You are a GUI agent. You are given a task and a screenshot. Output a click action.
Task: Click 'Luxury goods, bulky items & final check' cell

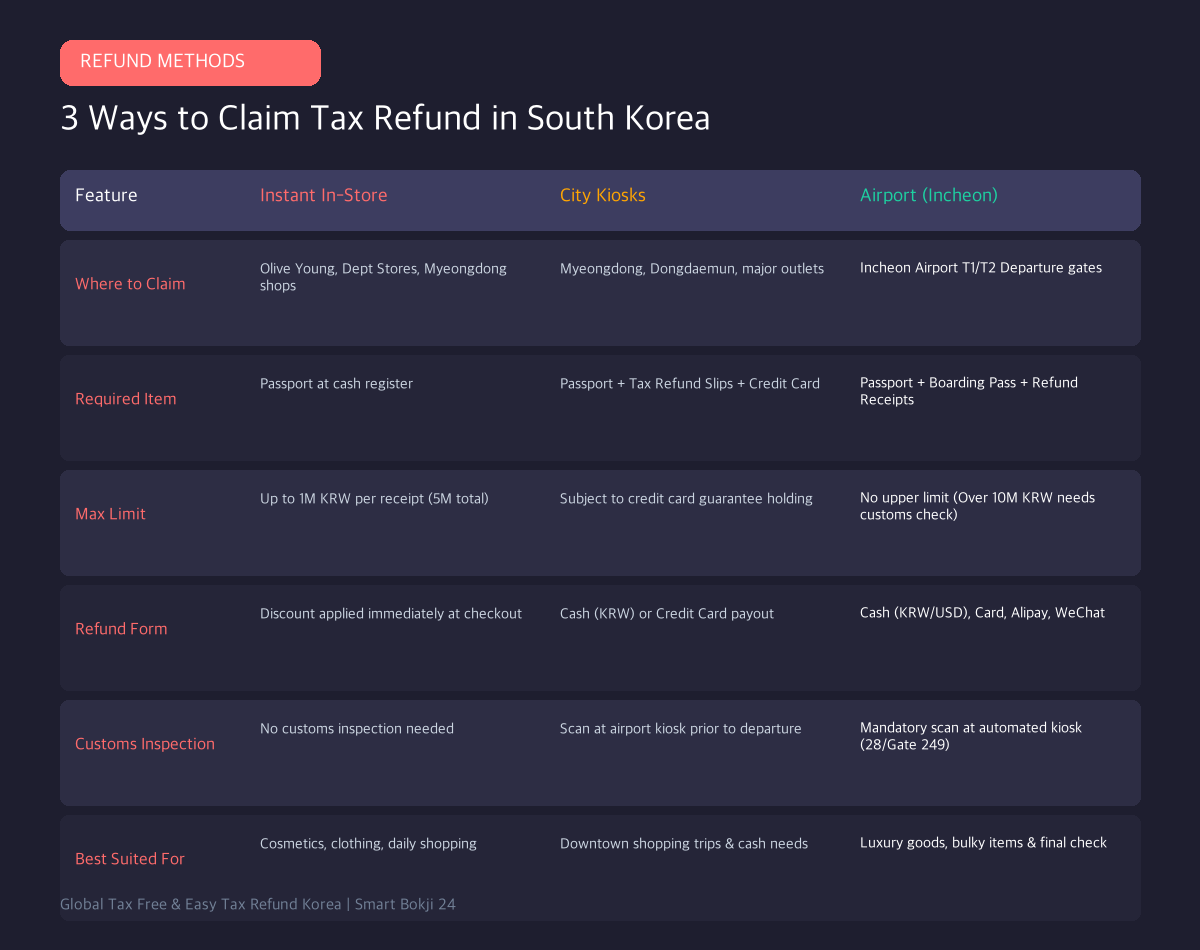[983, 843]
